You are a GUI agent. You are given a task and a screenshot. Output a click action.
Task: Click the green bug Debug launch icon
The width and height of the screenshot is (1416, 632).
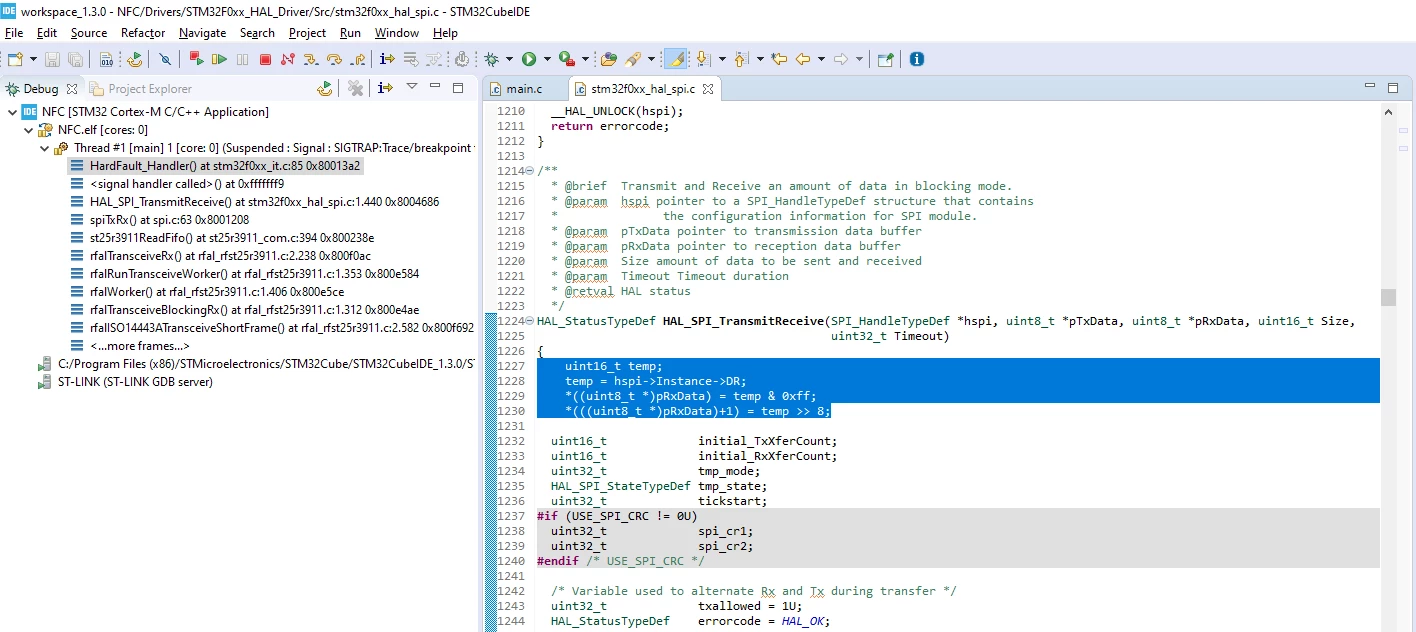click(492, 60)
